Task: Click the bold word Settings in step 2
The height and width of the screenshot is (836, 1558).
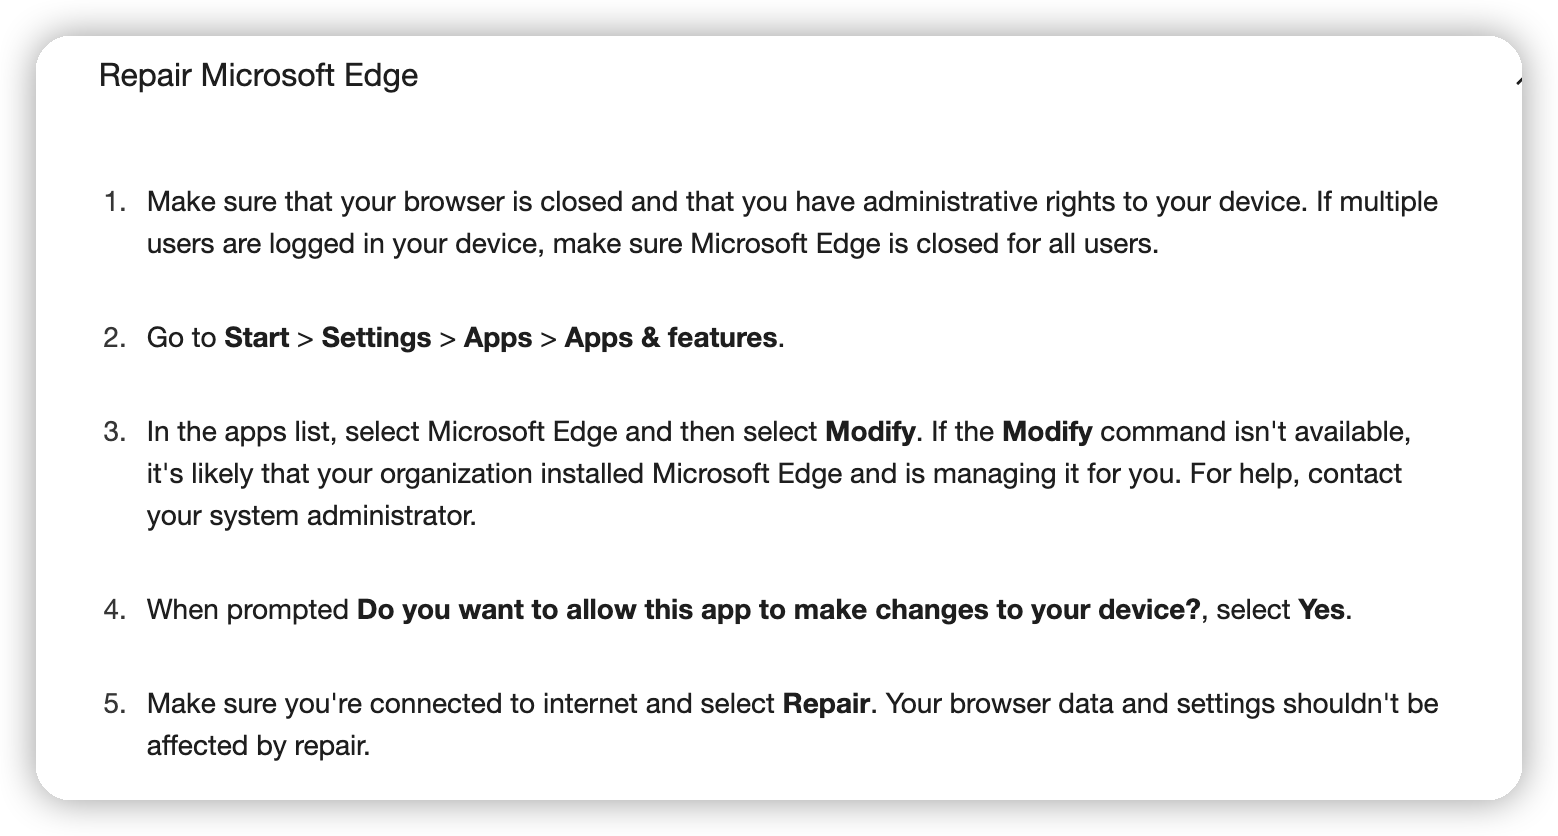Action: (x=376, y=338)
